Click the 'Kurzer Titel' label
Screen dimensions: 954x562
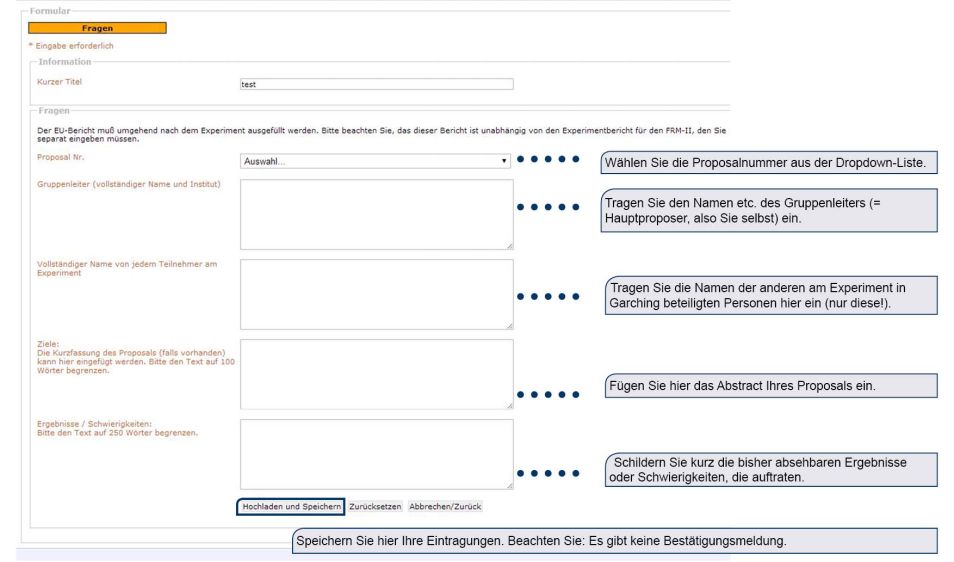coord(59,82)
